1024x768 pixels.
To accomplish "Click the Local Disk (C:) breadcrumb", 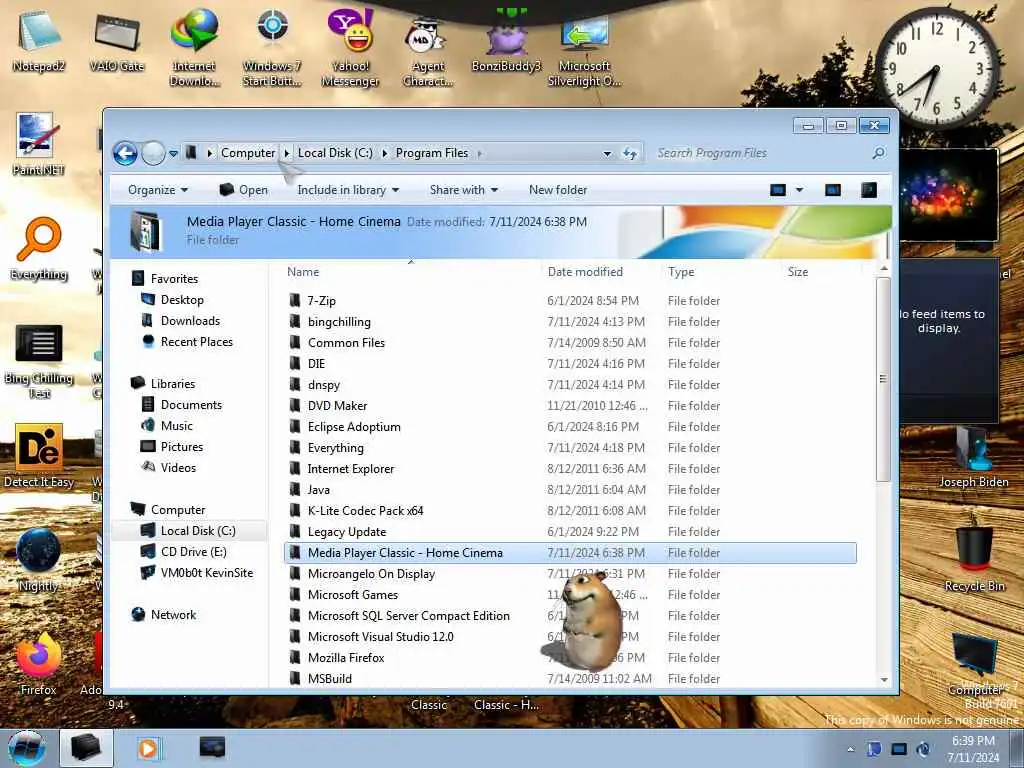I will pyautogui.click(x=335, y=153).
